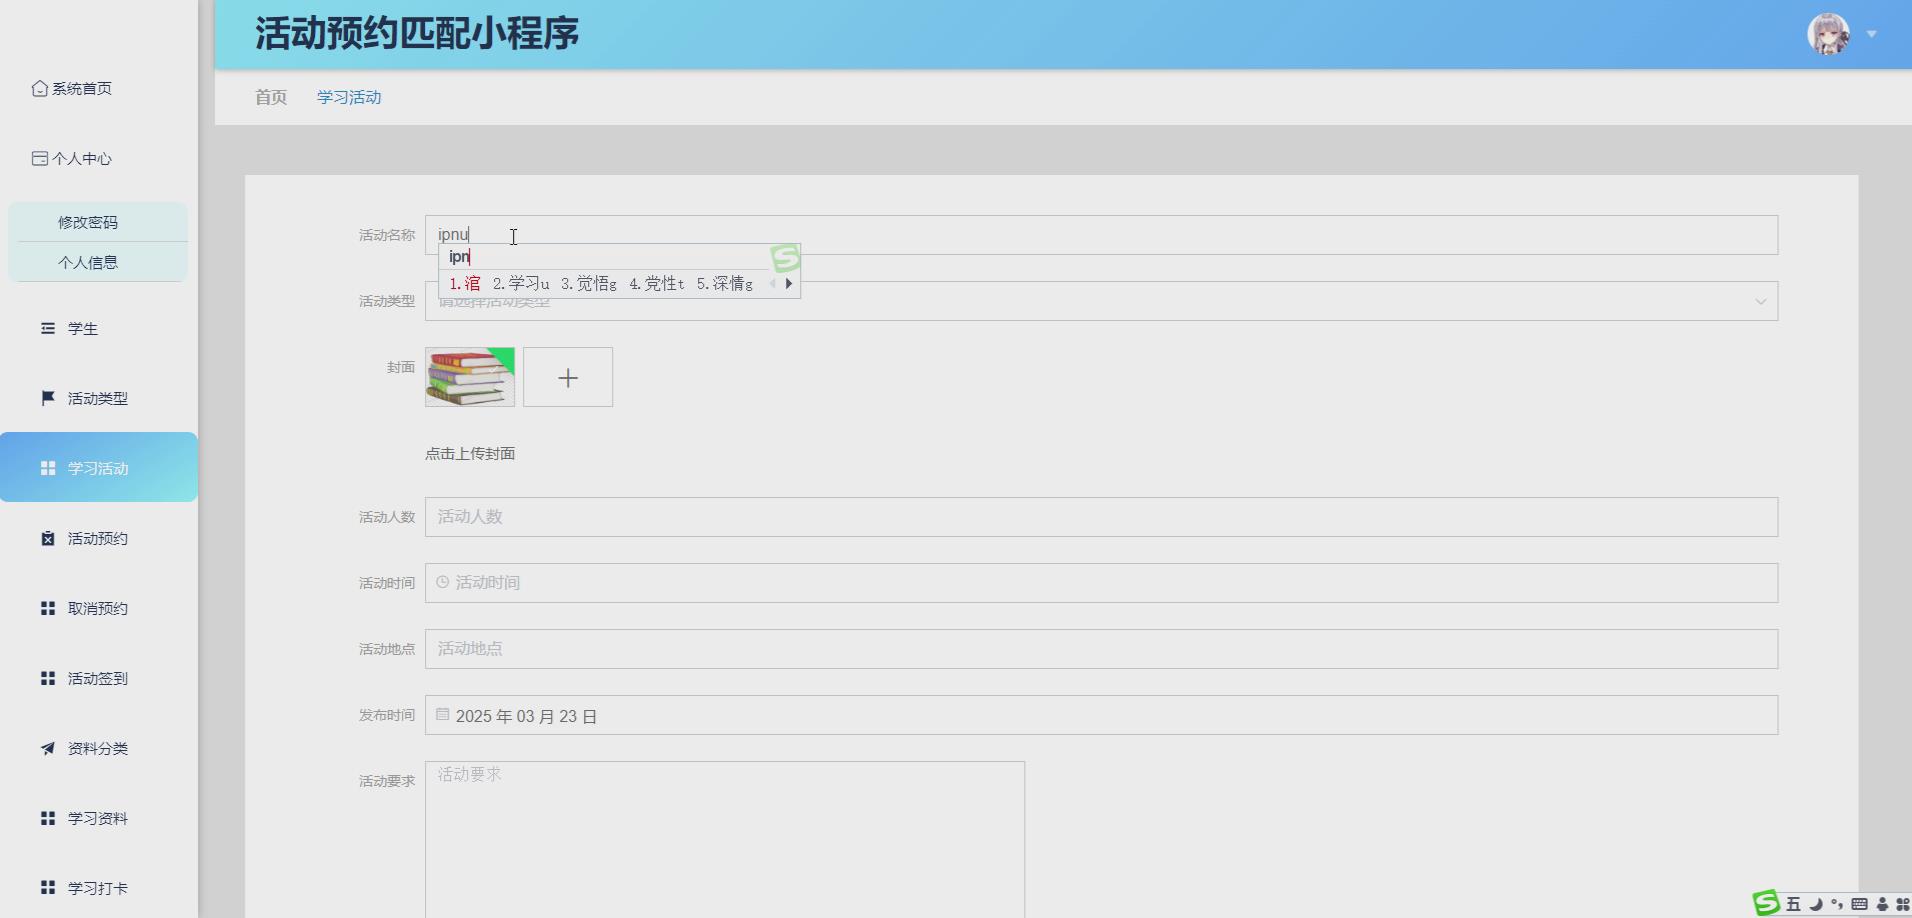Click the 系统首页 home icon

pyautogui.click(x=40, y=88)
